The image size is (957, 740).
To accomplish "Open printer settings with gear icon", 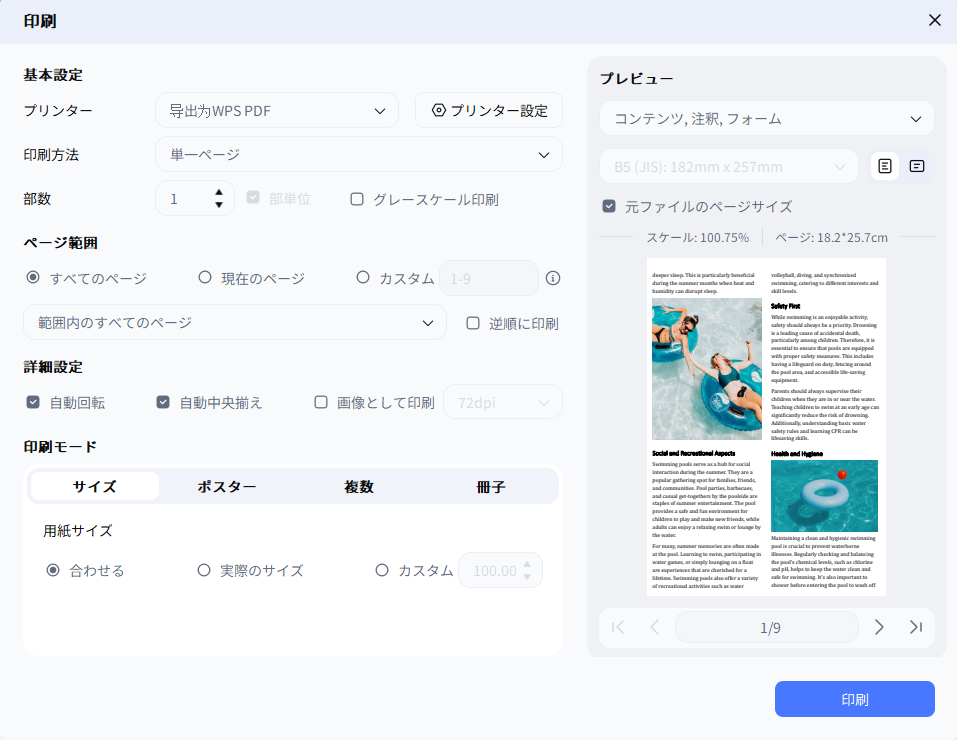I will [489, 111].
